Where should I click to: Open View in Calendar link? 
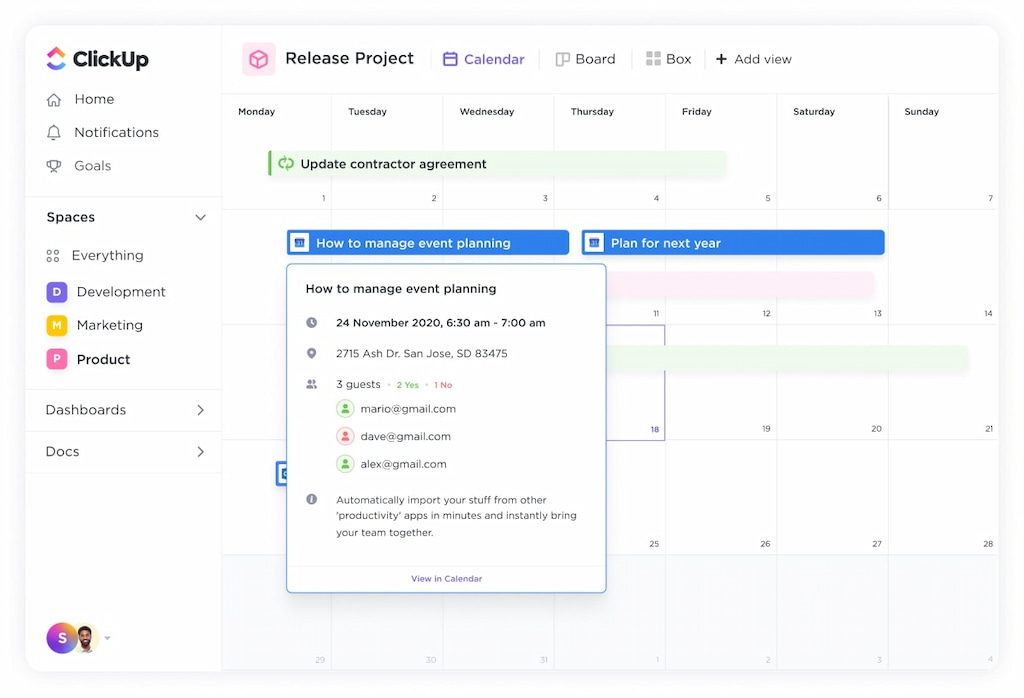(x=446, y=578)
